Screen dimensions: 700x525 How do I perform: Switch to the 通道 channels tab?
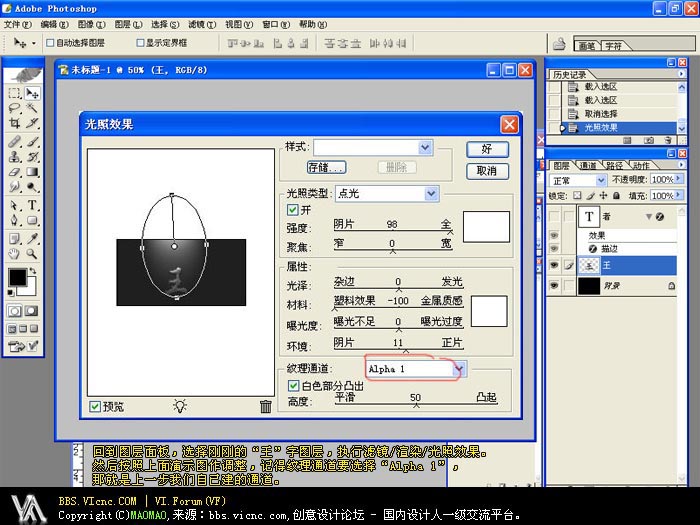pos(589,165)
